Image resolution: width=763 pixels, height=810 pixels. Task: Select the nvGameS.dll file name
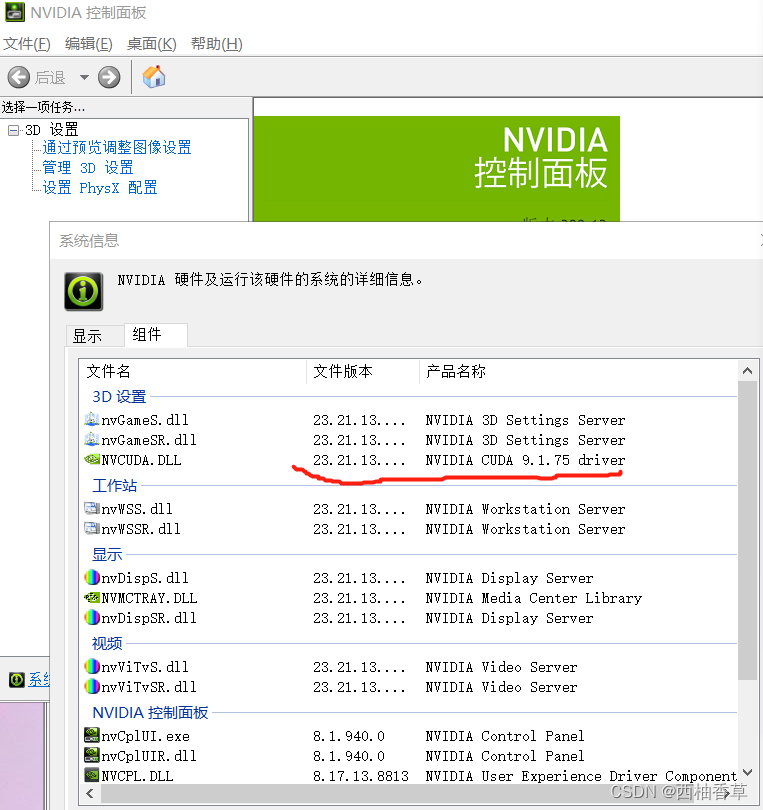145,420
